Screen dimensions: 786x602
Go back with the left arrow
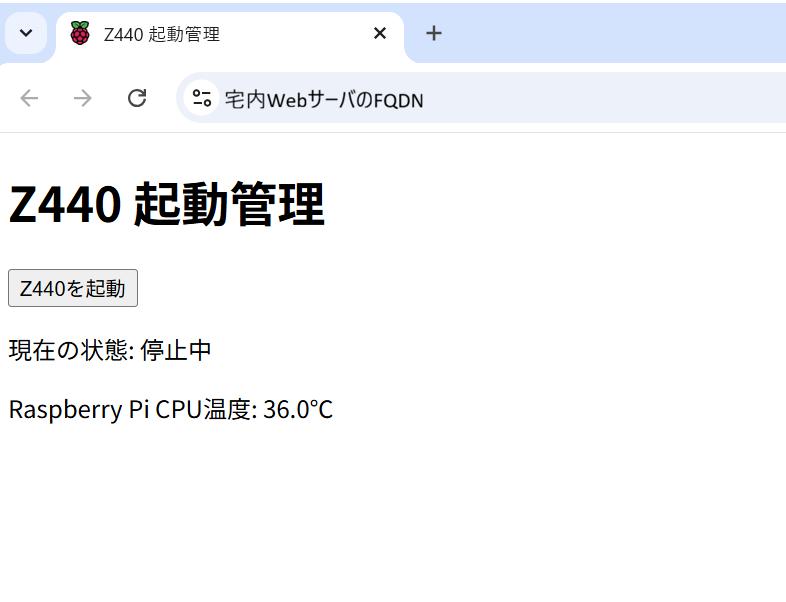29,98
